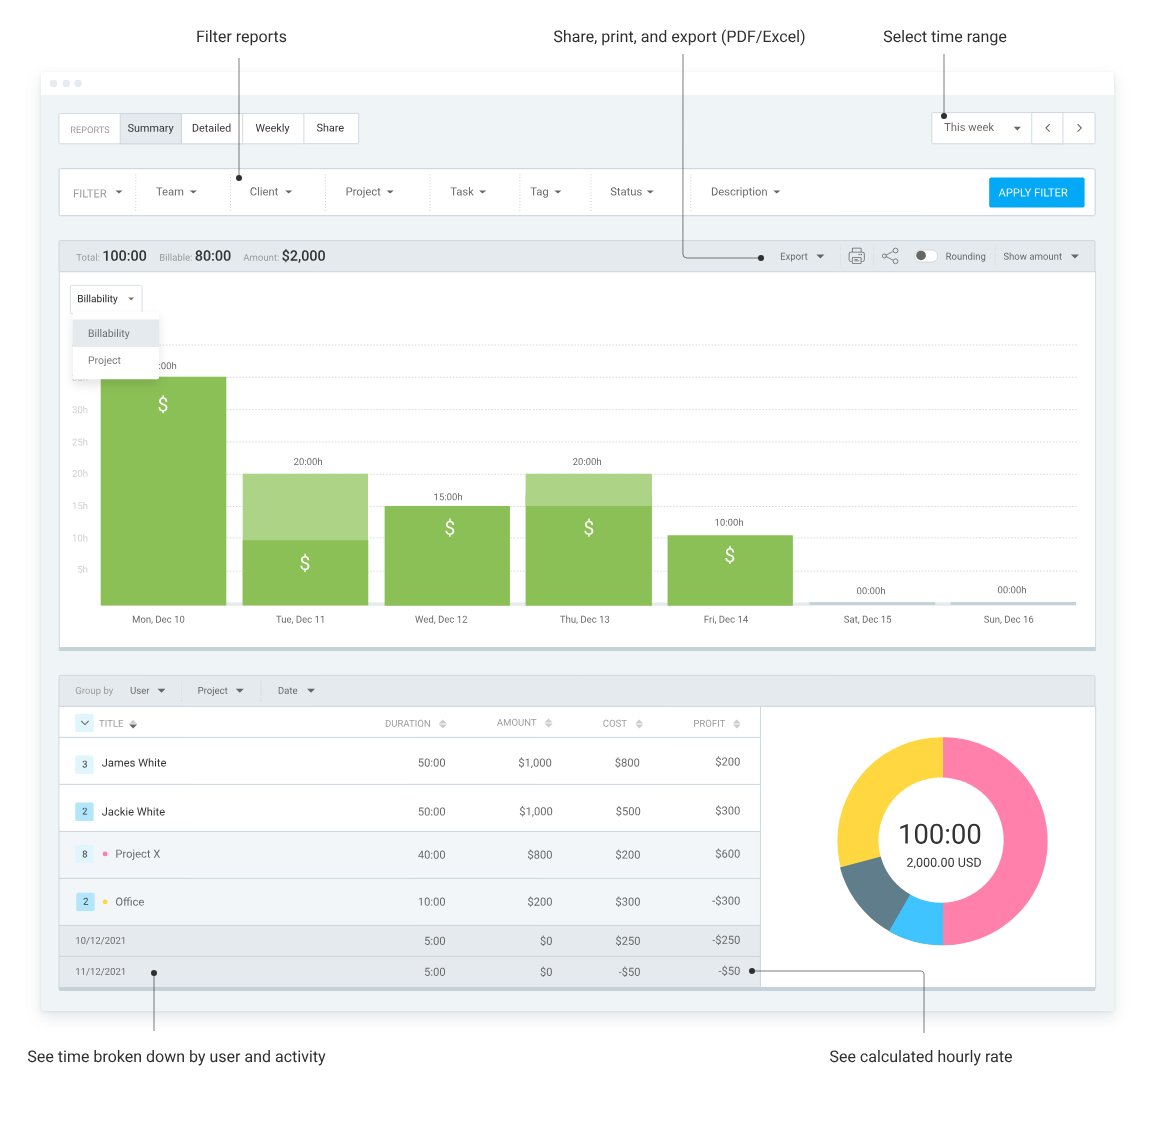Sort the Profit column using its sort icon
This screenshot has height=1130, width=1150.
pos(737,722)
